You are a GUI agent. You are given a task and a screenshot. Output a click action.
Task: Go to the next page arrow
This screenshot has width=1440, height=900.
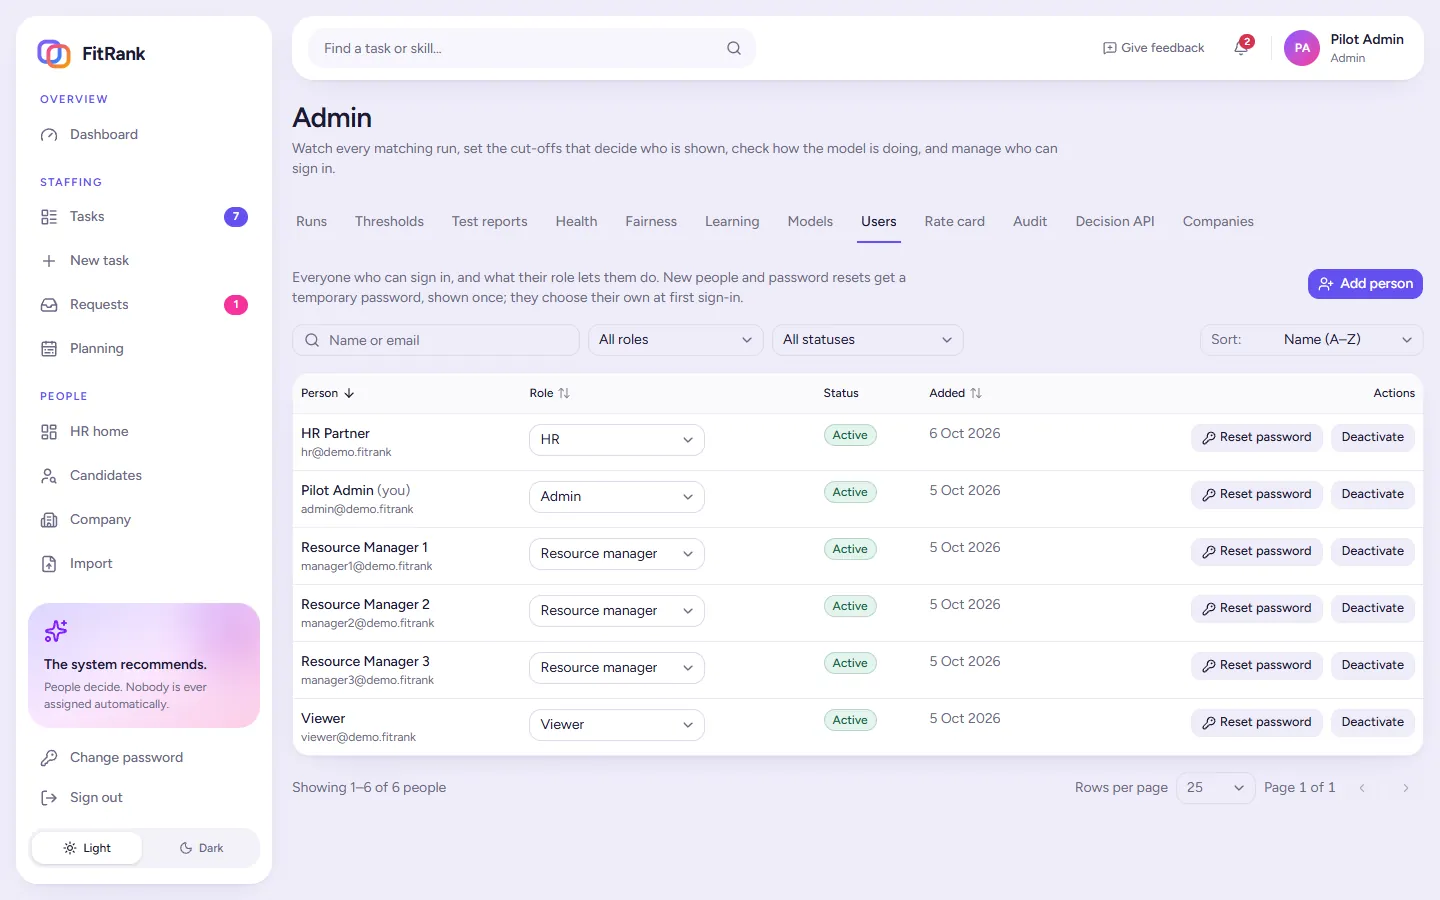click(1405, 788)
